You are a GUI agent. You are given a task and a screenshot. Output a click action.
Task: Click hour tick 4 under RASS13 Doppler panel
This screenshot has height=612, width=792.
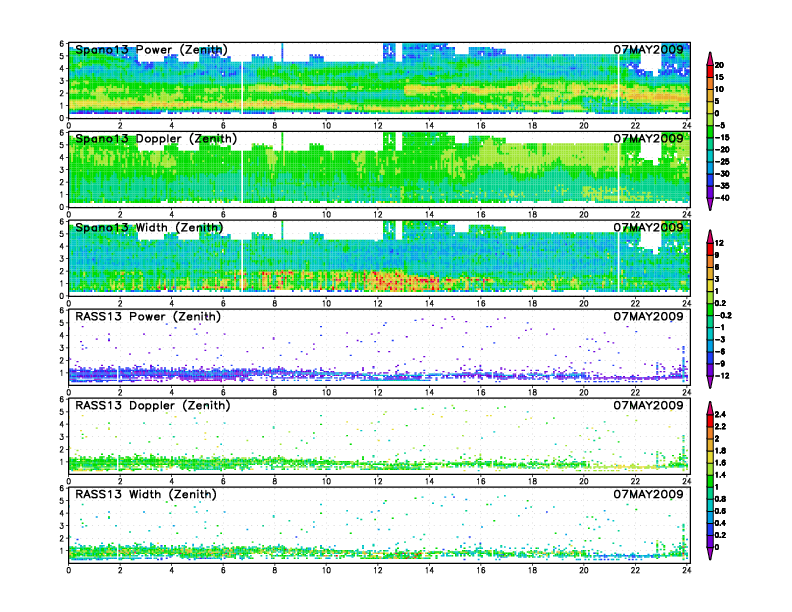172,481
